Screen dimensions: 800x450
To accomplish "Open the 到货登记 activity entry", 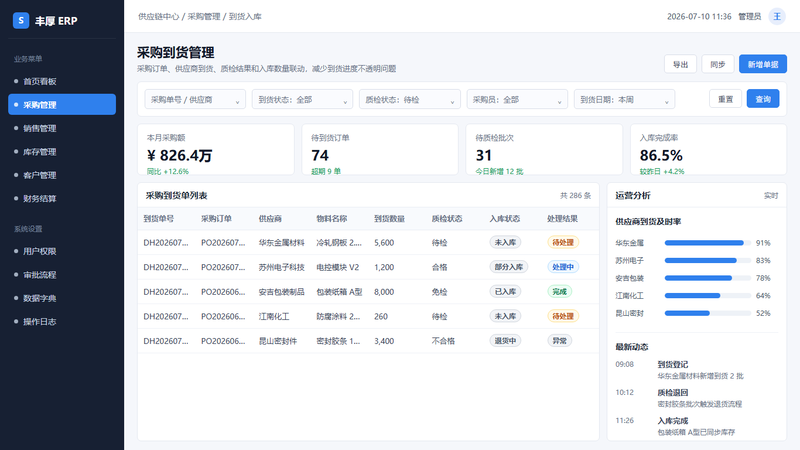I will tap(697, 370).
